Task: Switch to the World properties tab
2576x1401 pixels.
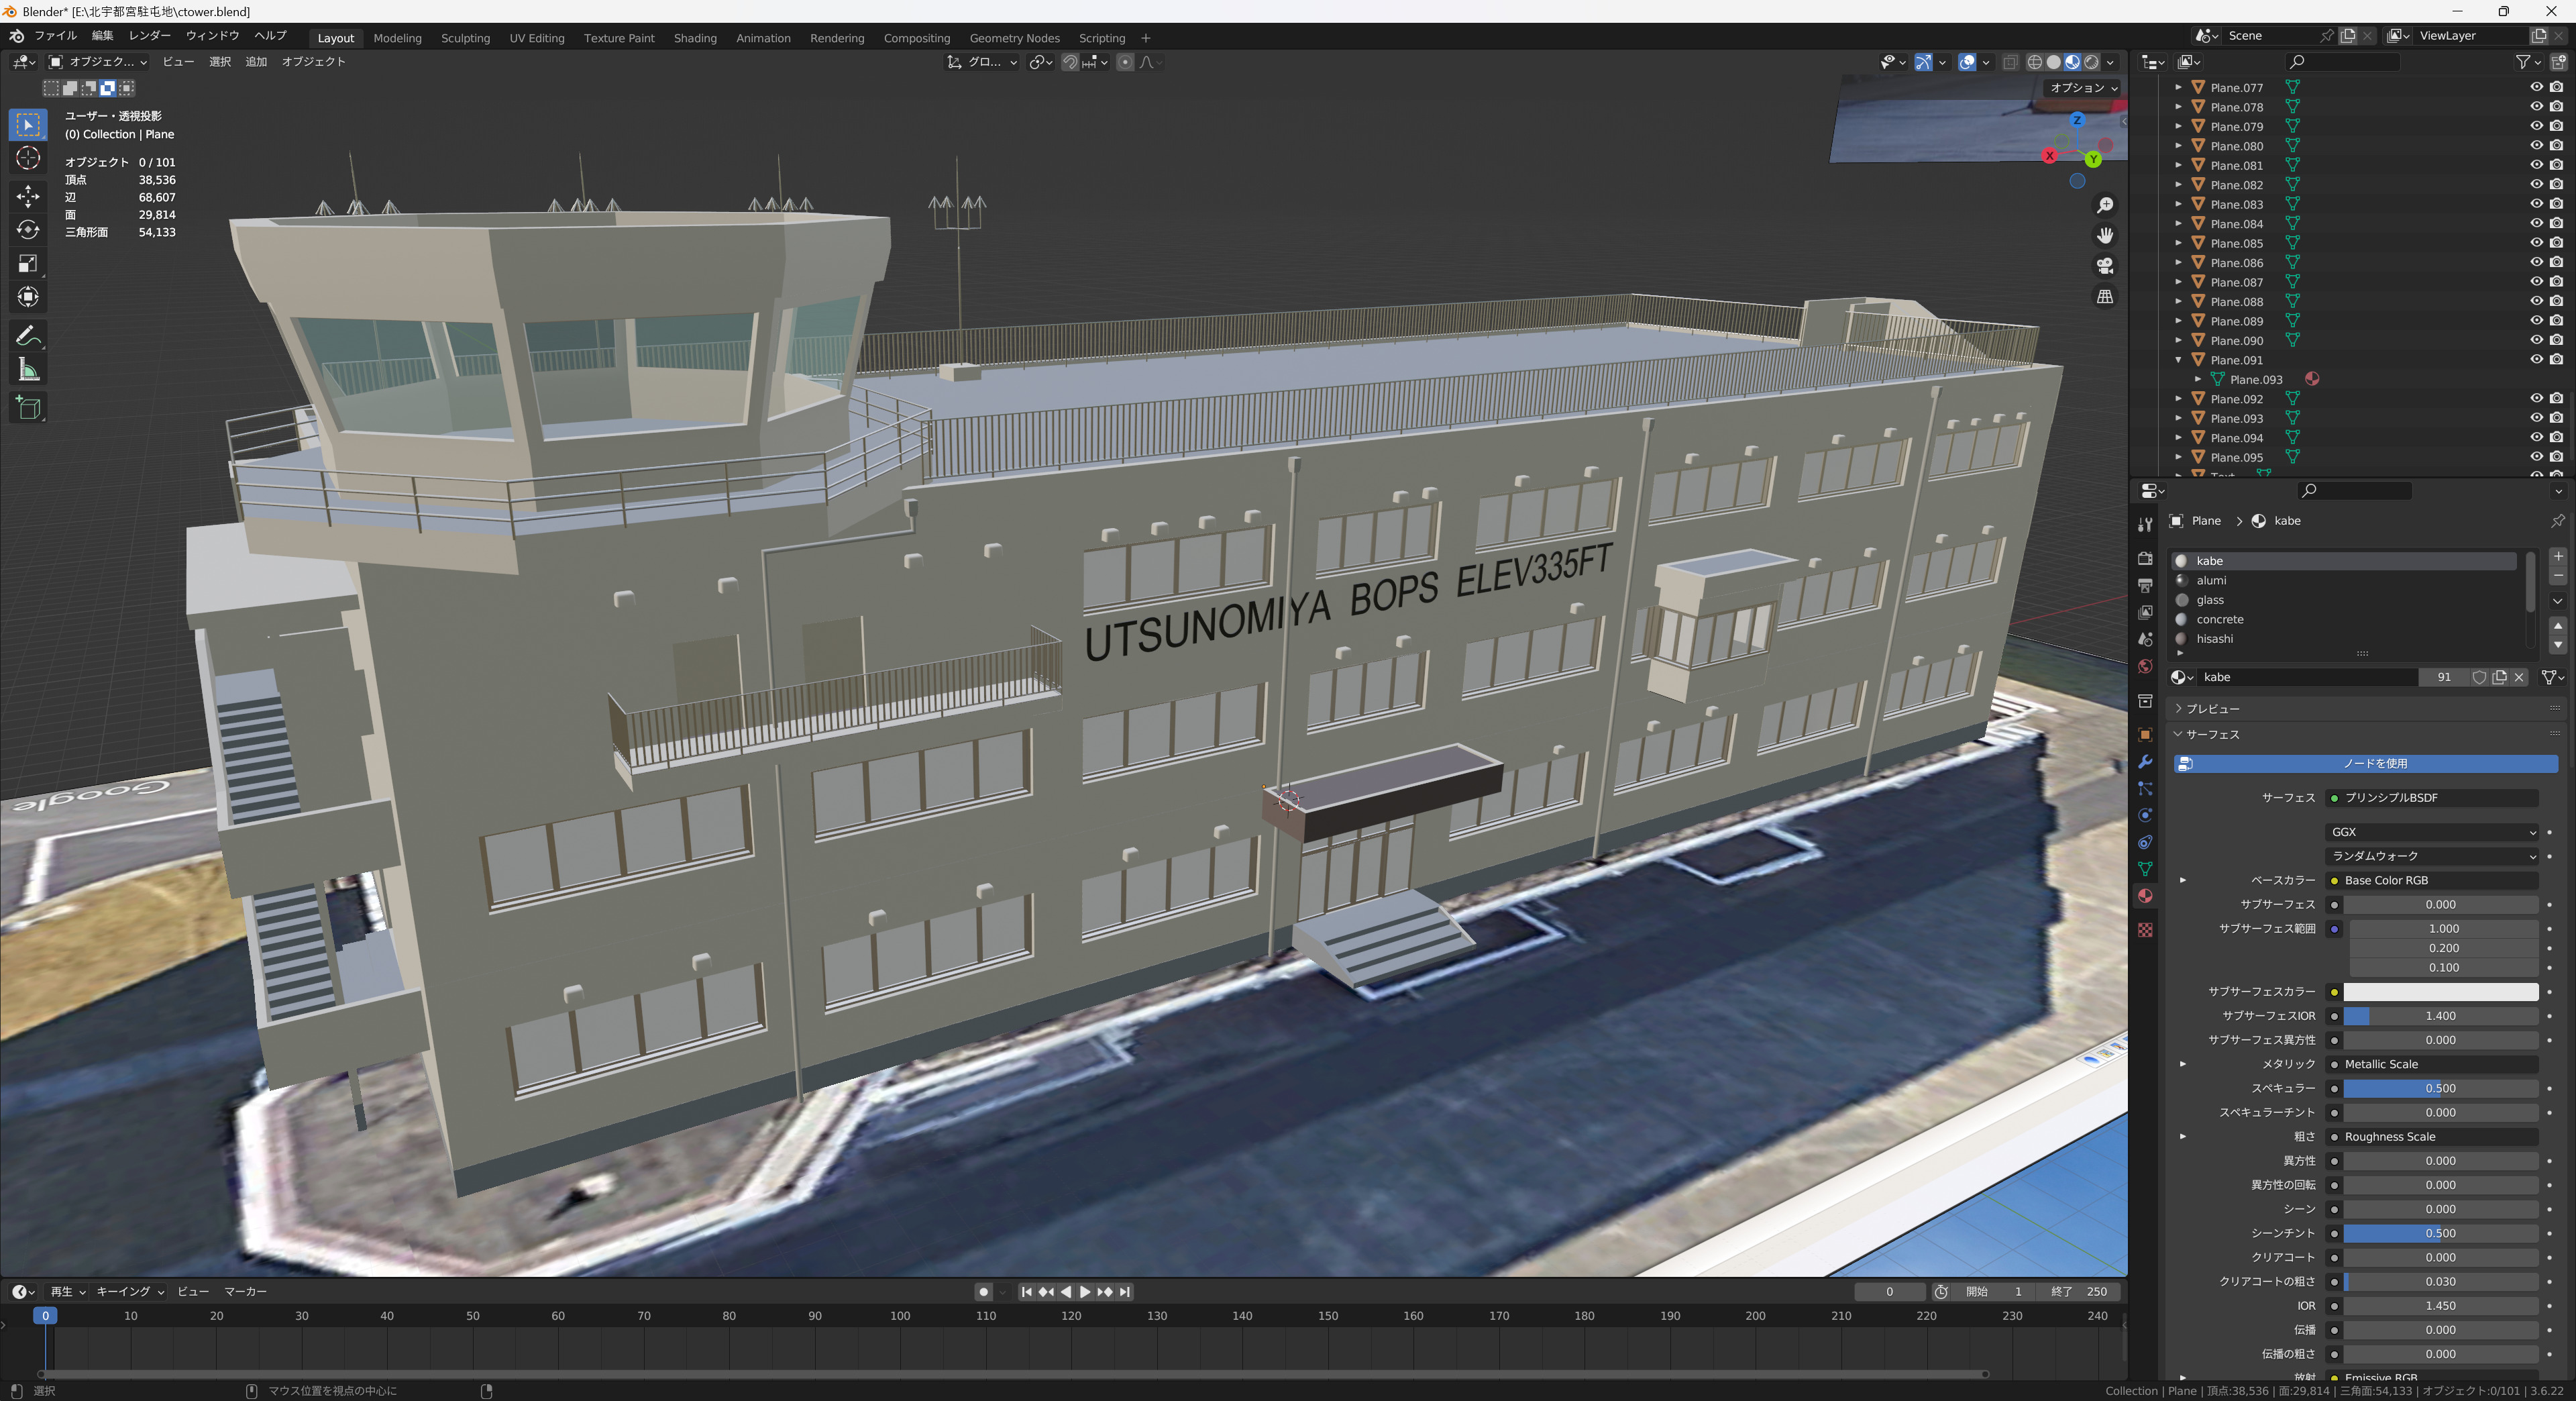Action: [2145, 667]
